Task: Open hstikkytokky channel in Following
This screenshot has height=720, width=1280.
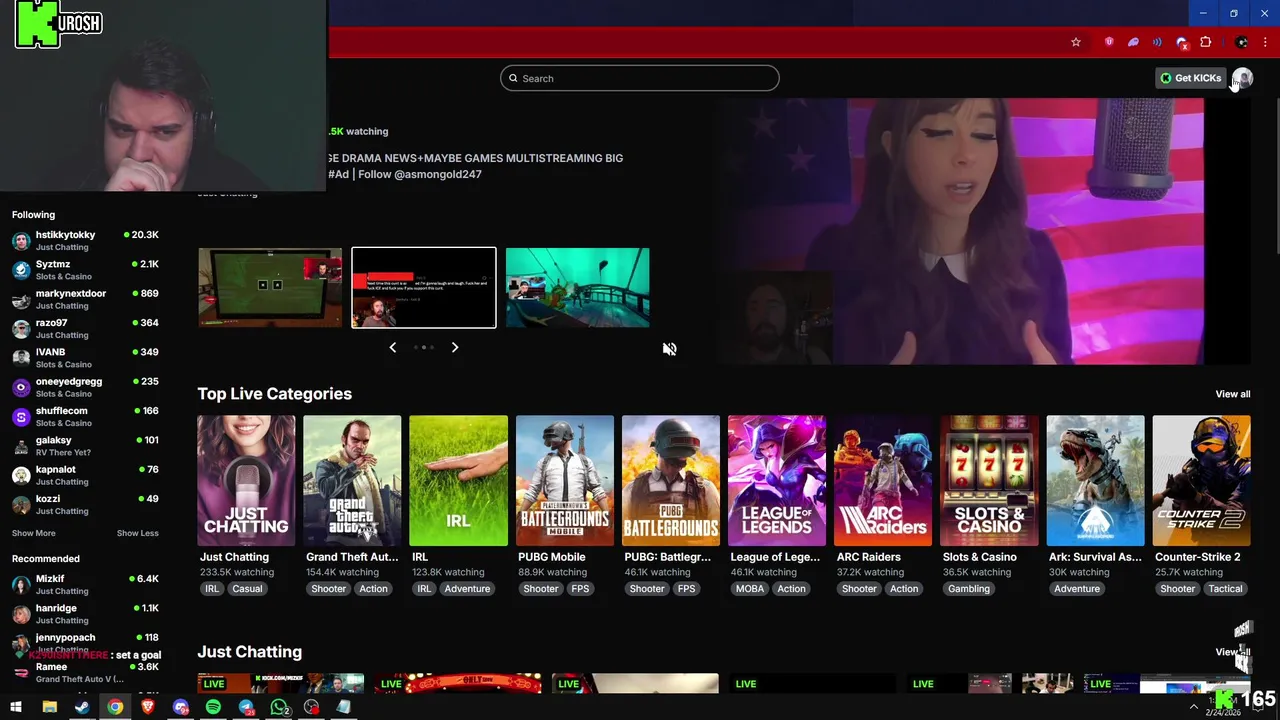Action: pos(85,240)
